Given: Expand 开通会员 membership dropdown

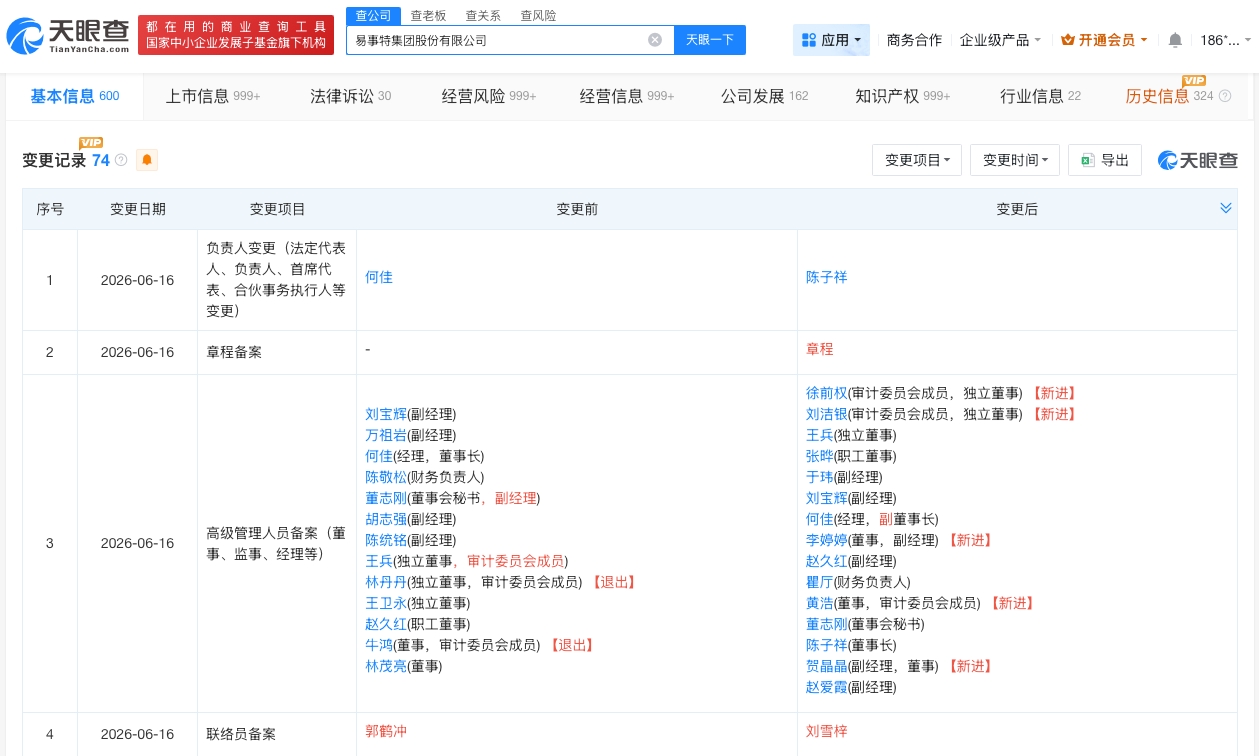Looking at the screenshot, I should coord(1104,40).
